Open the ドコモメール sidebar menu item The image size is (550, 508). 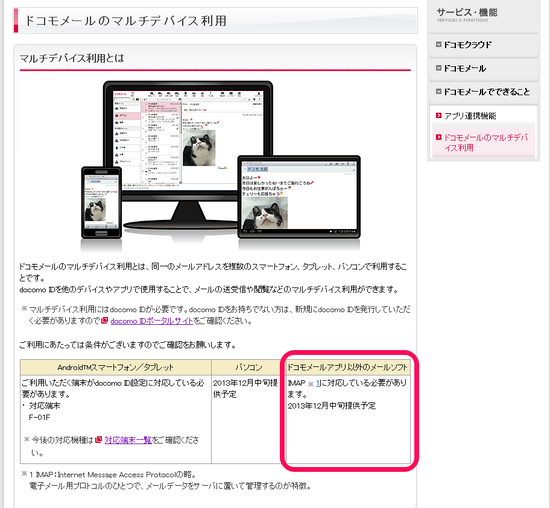tap(483, 68)
